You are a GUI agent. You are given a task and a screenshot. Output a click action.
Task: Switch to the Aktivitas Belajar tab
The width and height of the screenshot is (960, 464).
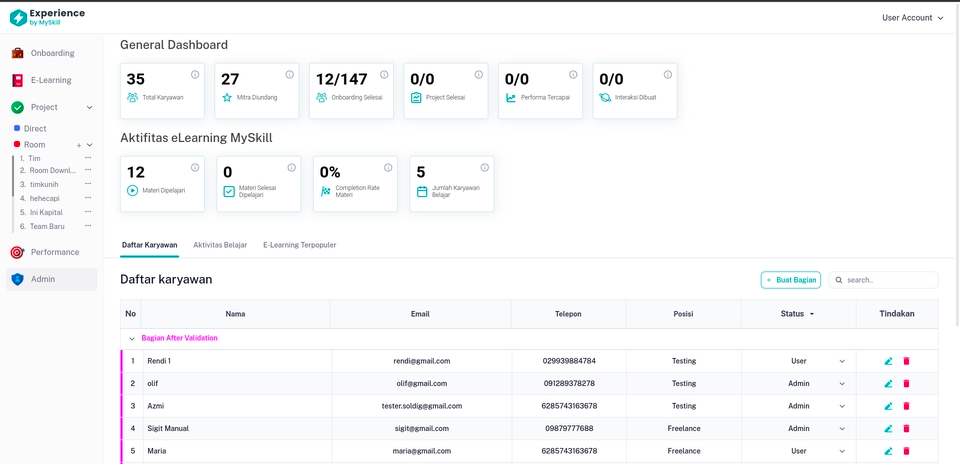pos(220,245)
